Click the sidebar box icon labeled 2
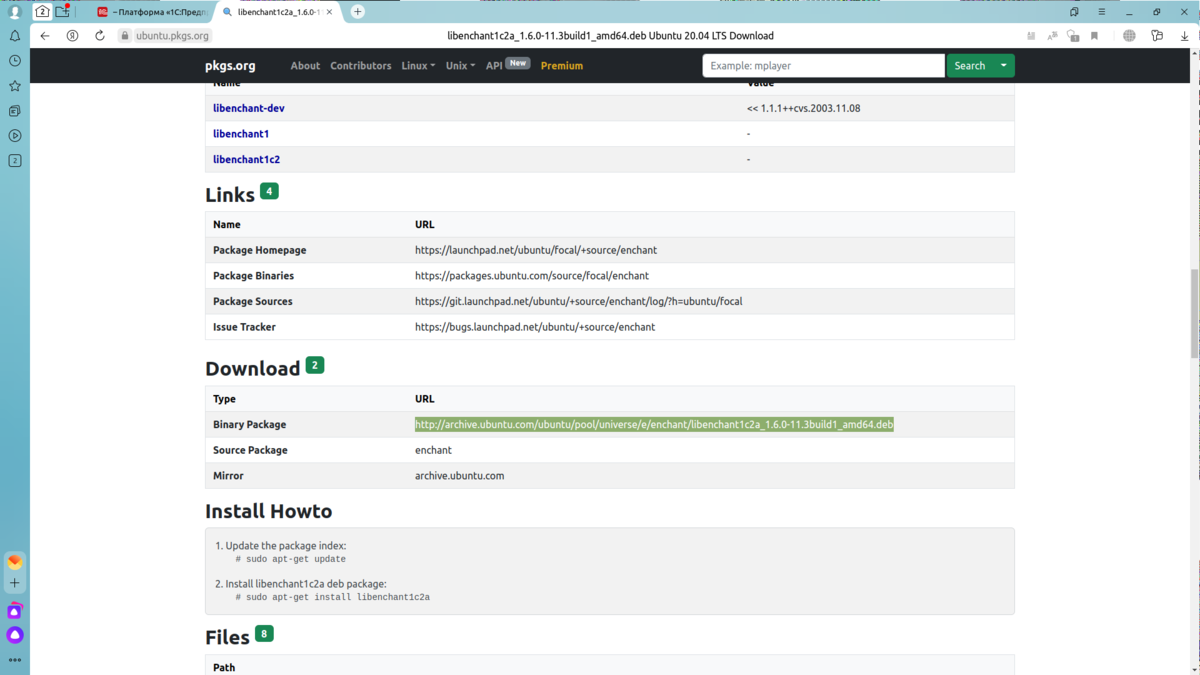Viewport: 1200px width, 675px height. tap(15, 160)
